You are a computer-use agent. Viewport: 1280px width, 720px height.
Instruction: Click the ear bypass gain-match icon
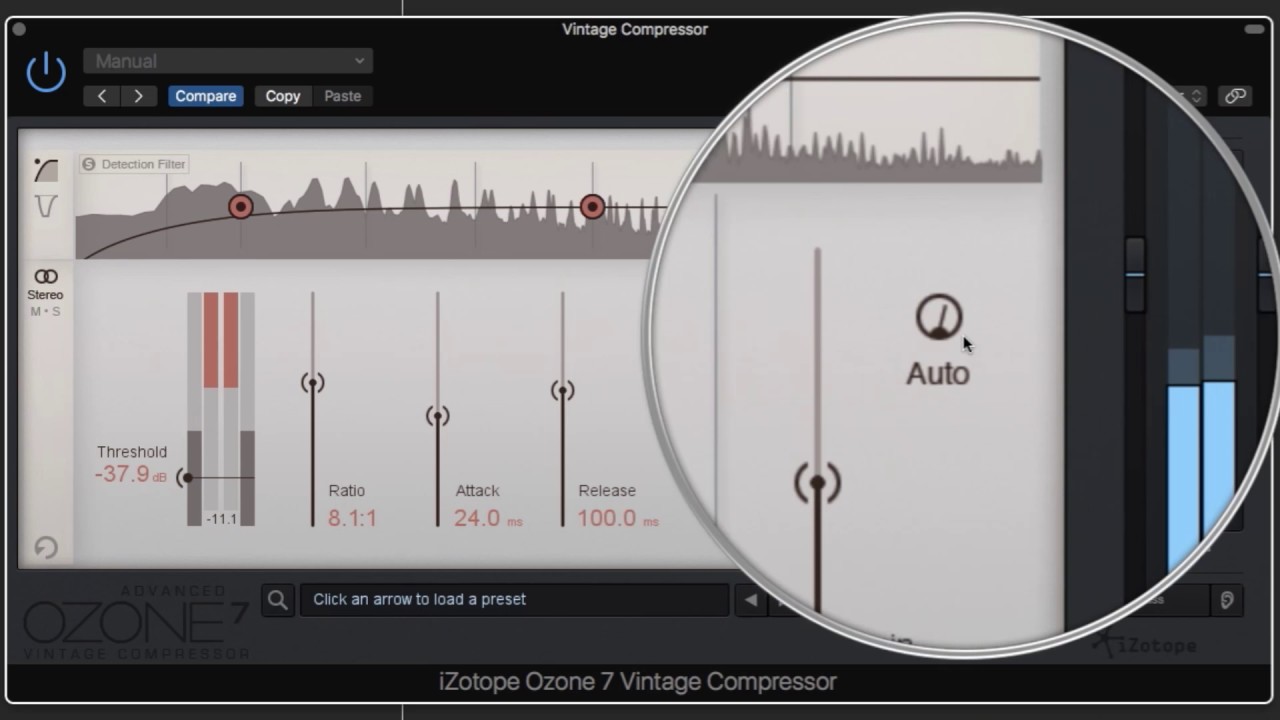point(1227,600)
